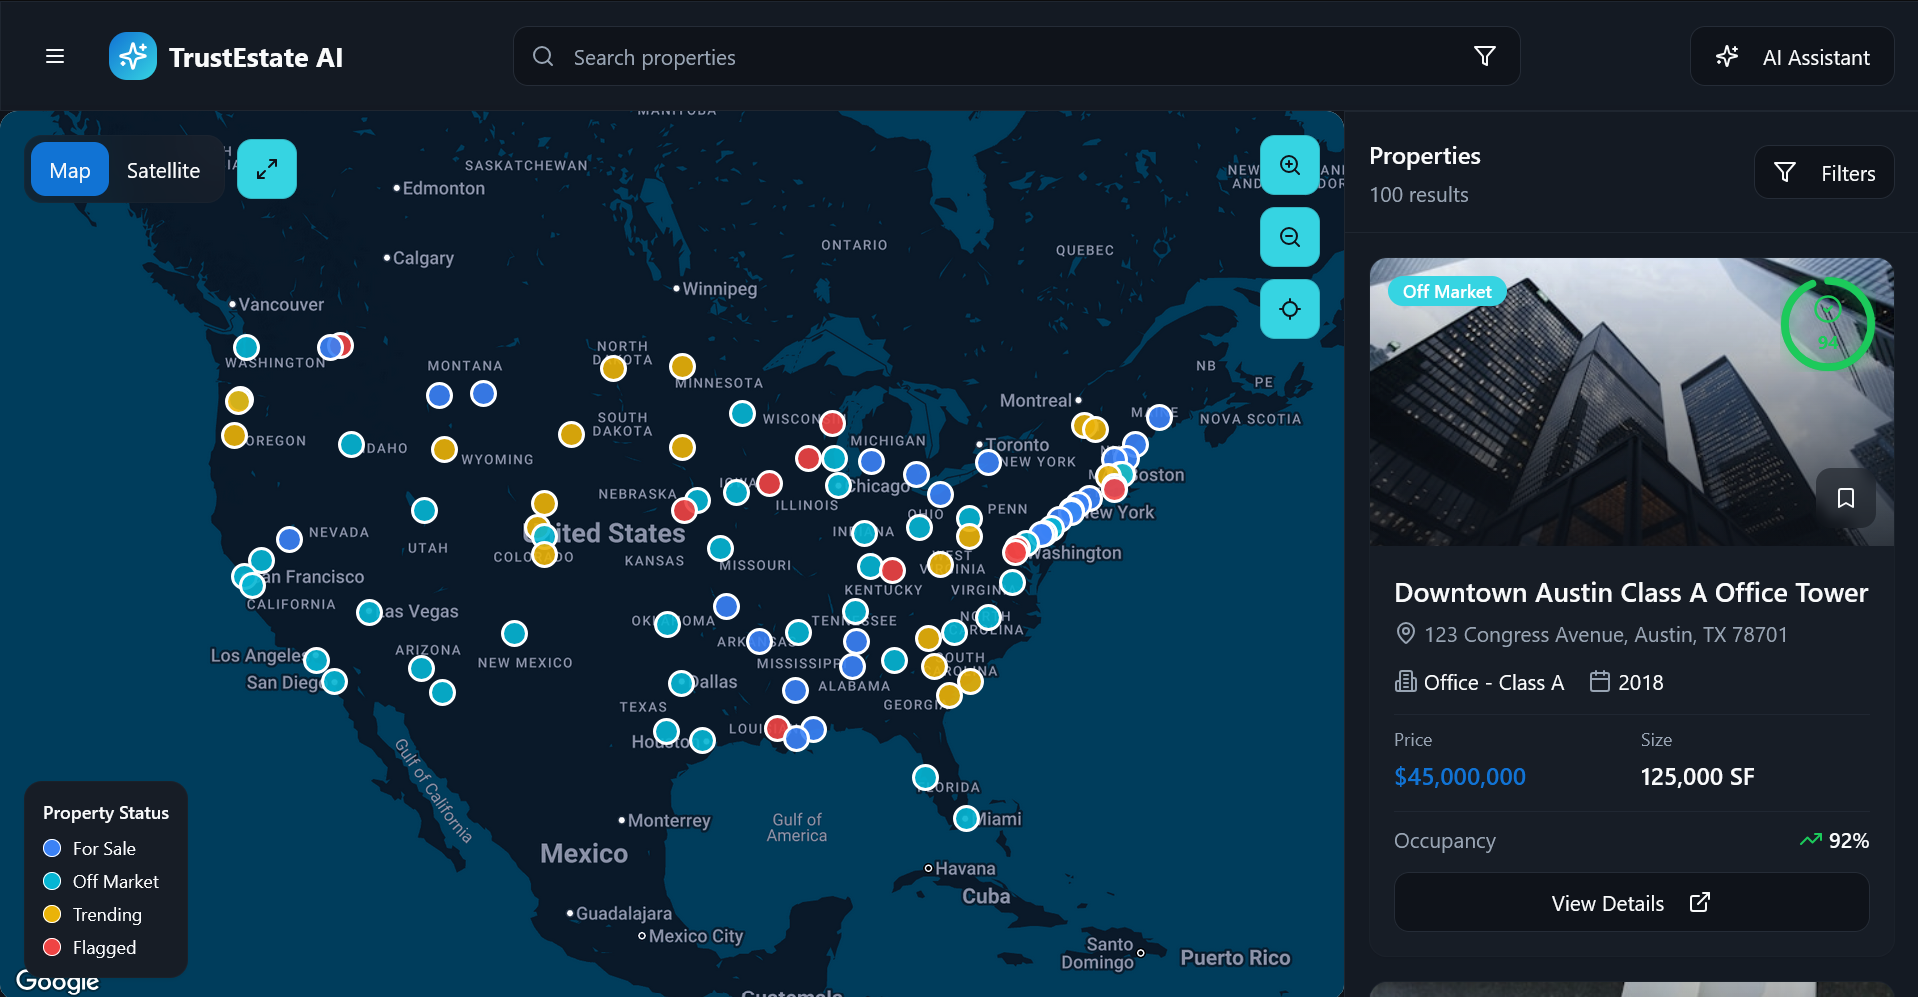Center map on my location

click(1290, 309)
